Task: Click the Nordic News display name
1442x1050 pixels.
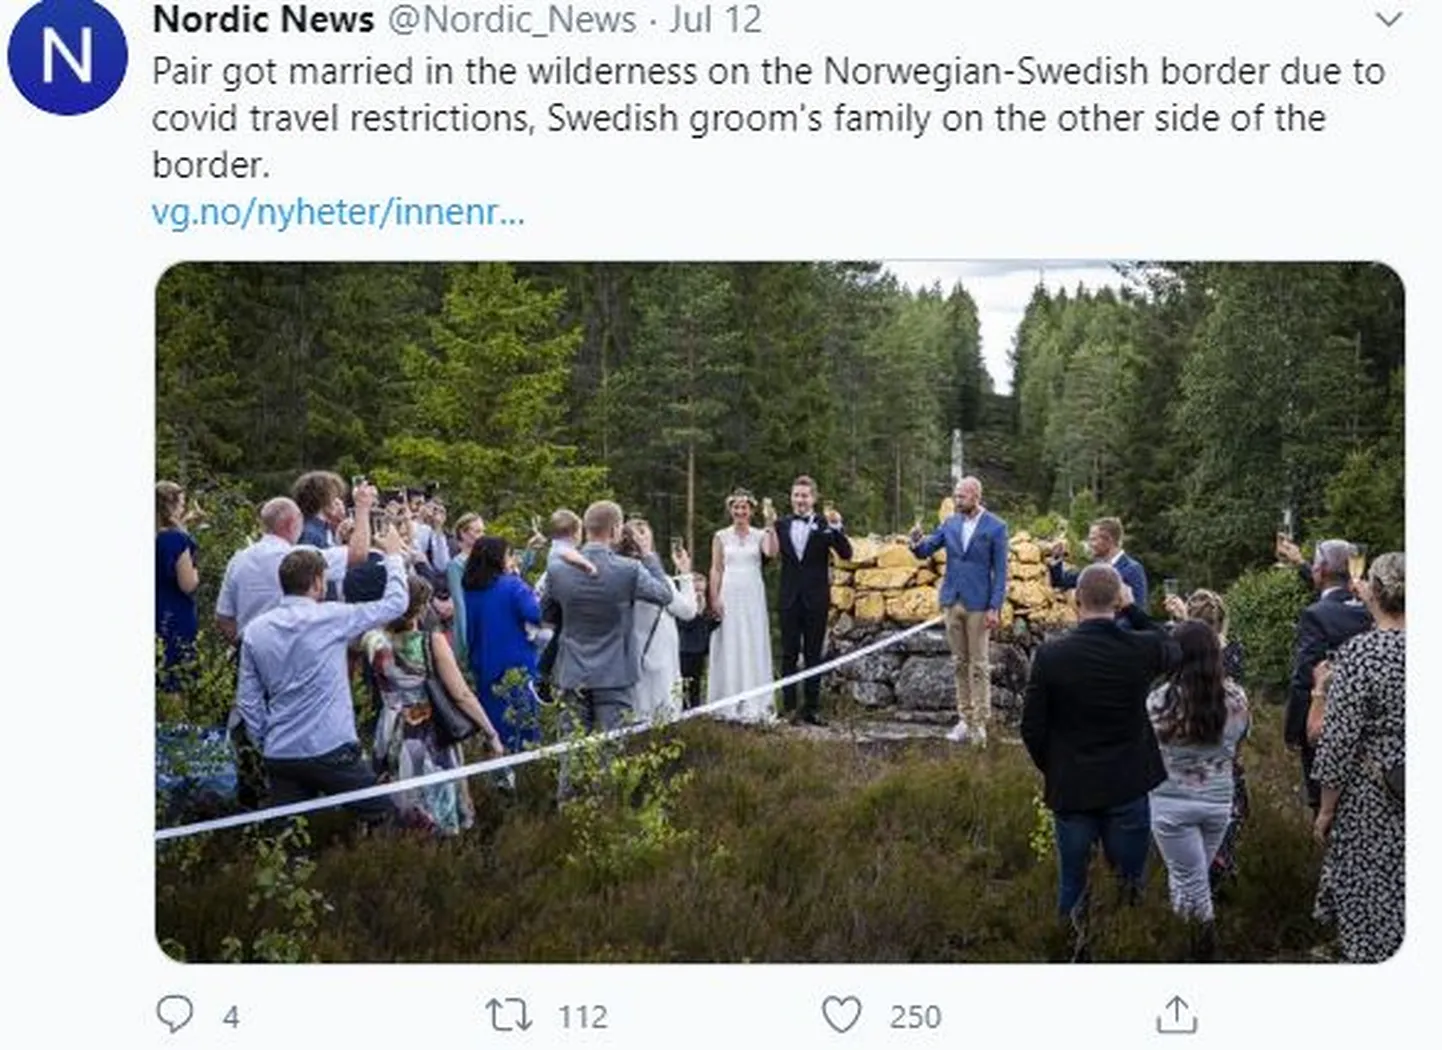Action: point(264,19)
